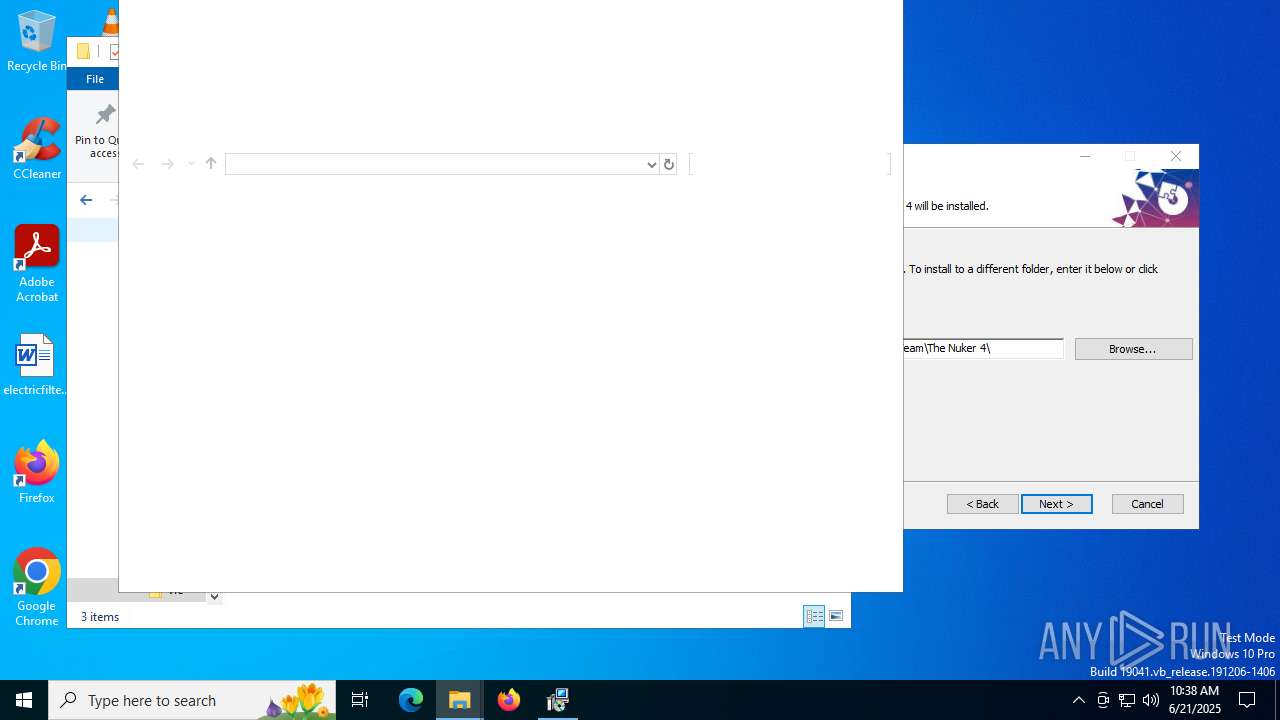Open the clock showing 10:38 AM

(1195, 700)
